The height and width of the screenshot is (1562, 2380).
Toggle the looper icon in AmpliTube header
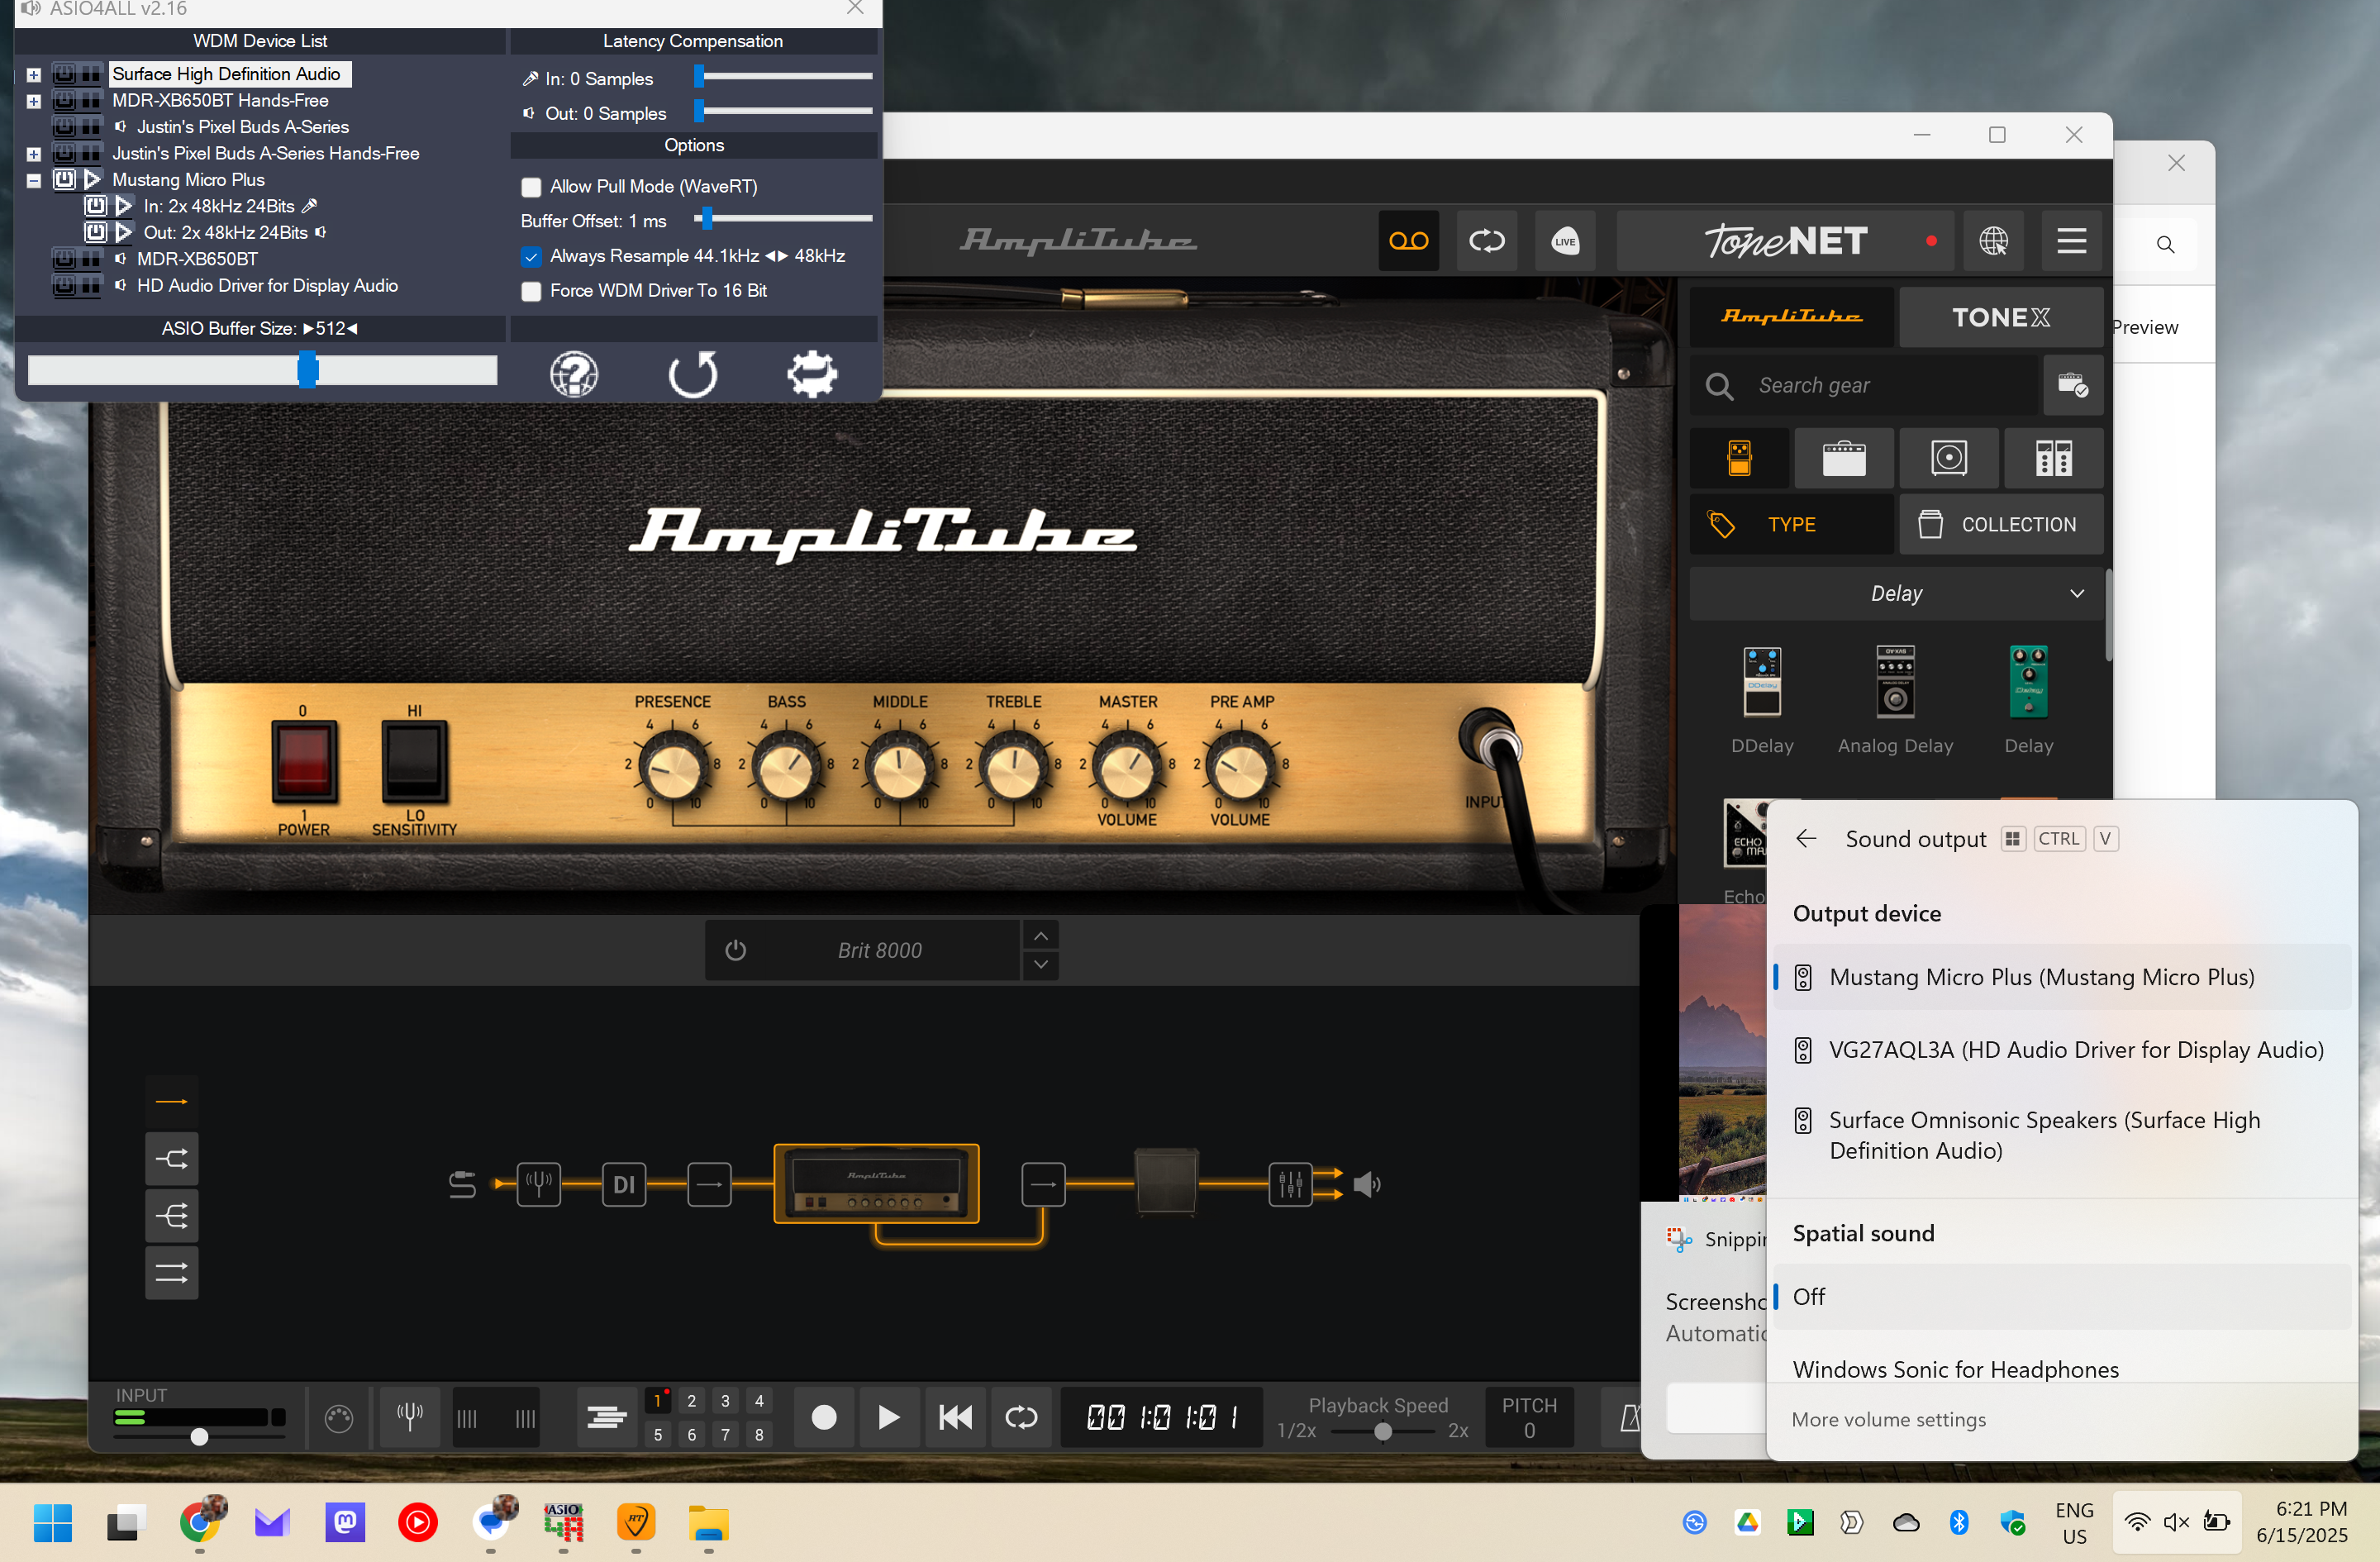(x=1486, y=240)
